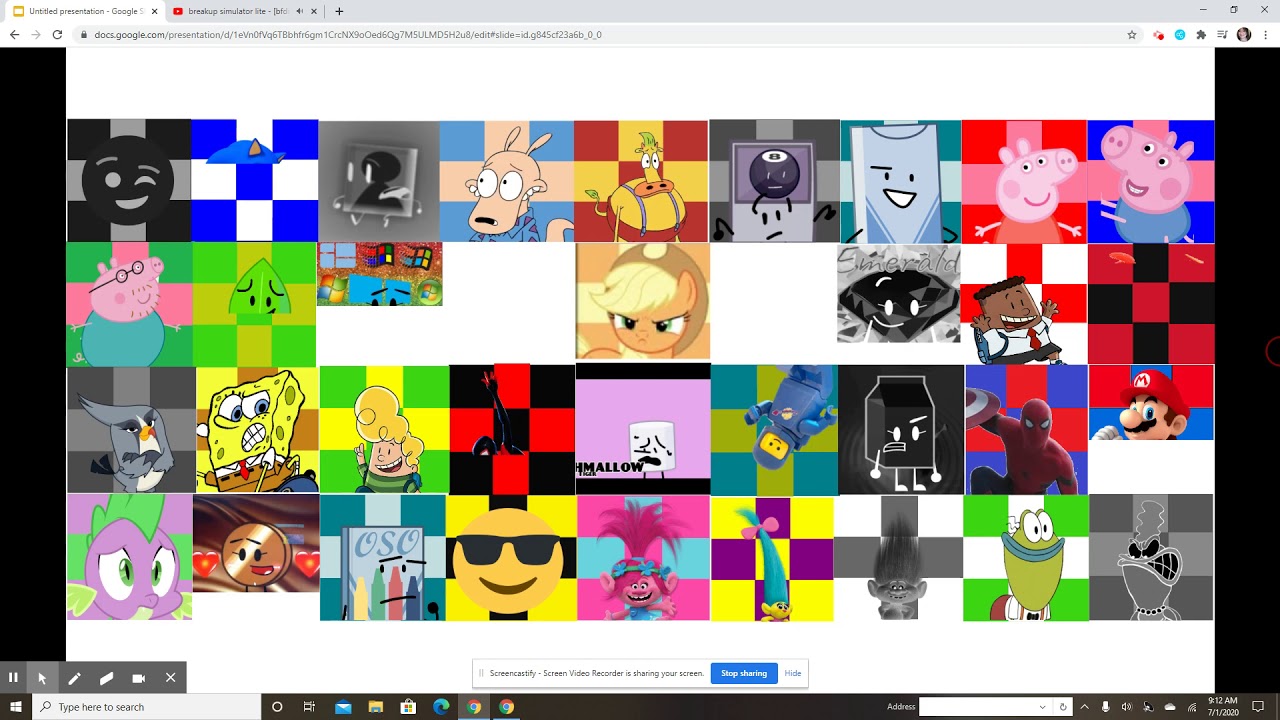Pause the Screencastify recording
1280x720 pixels.
13,677
